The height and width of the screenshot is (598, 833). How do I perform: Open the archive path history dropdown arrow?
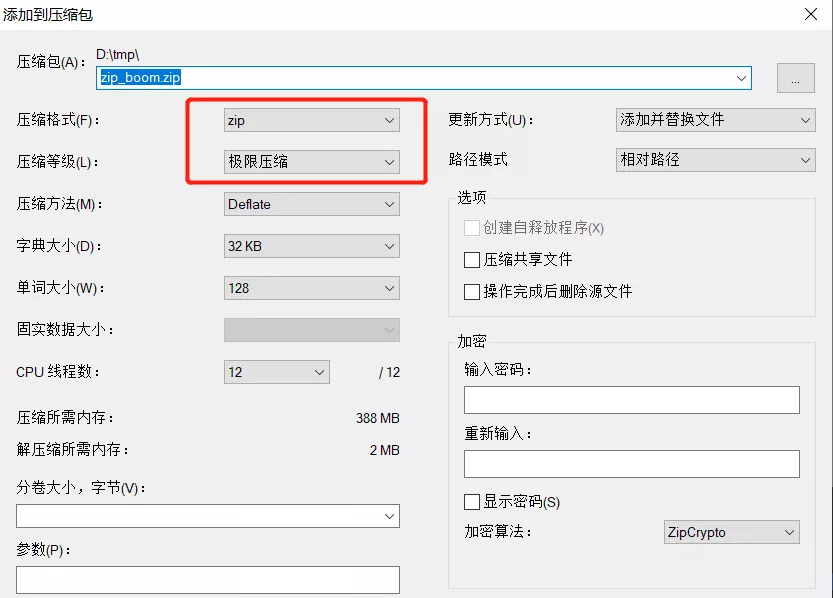tap(741, 78)
